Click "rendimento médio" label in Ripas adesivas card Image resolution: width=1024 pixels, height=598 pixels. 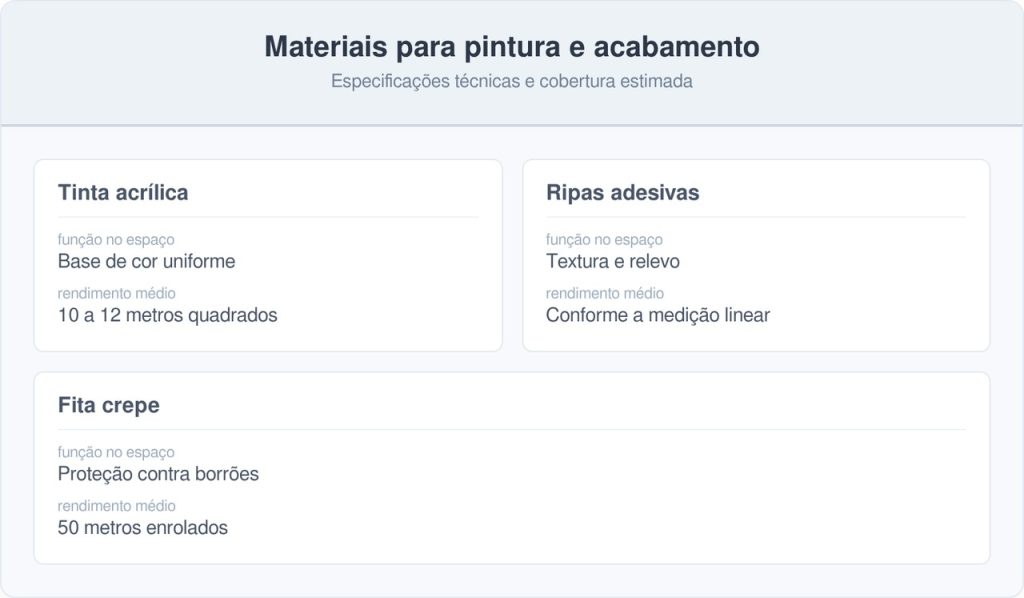point(604,294)
